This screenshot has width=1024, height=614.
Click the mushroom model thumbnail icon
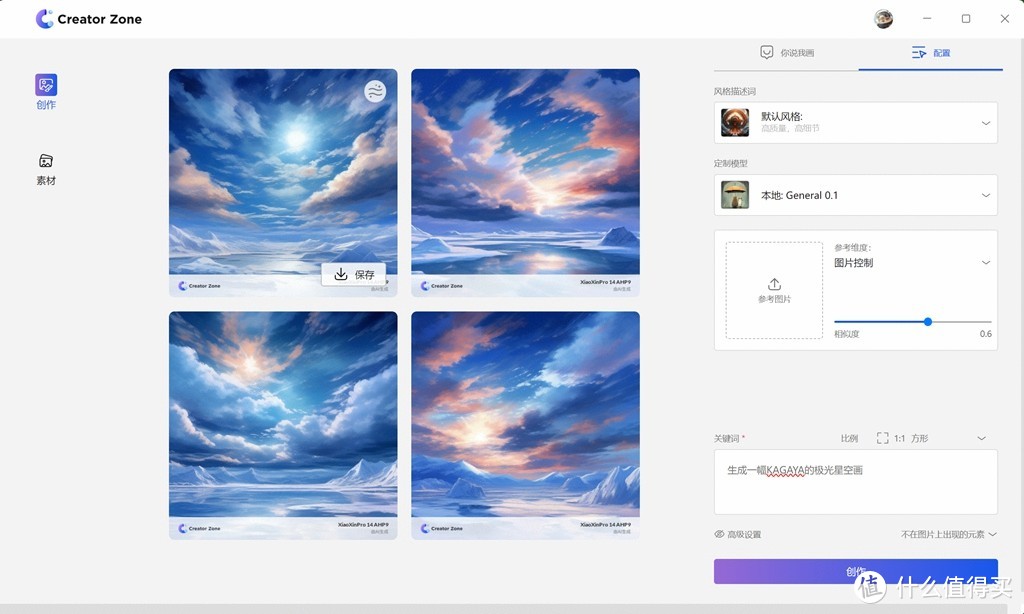(x=735, y=195)
